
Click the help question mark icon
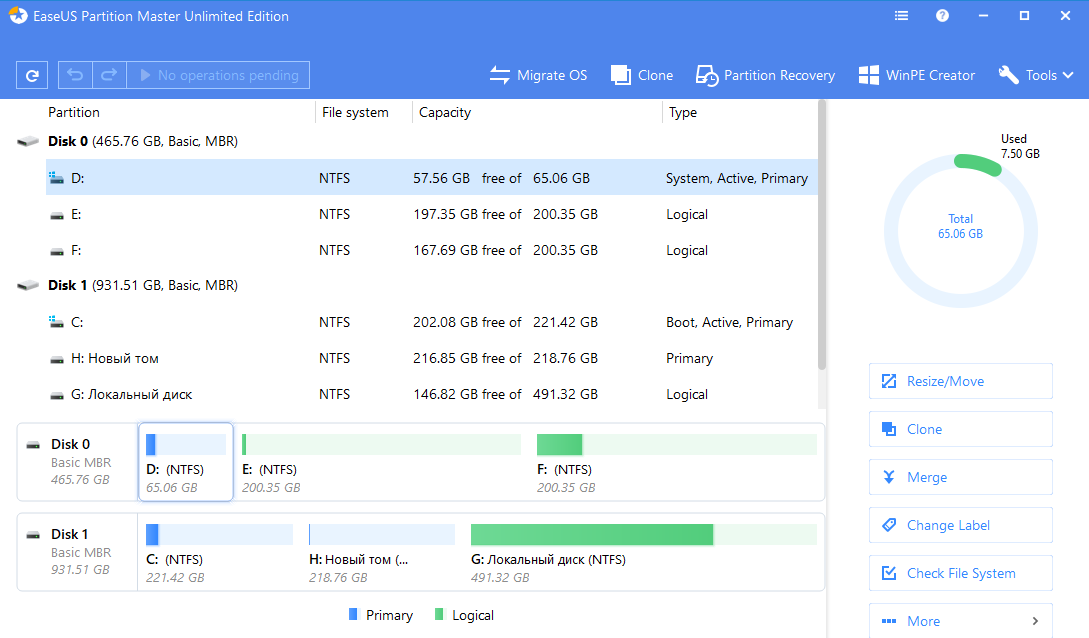tap(942, 16)
